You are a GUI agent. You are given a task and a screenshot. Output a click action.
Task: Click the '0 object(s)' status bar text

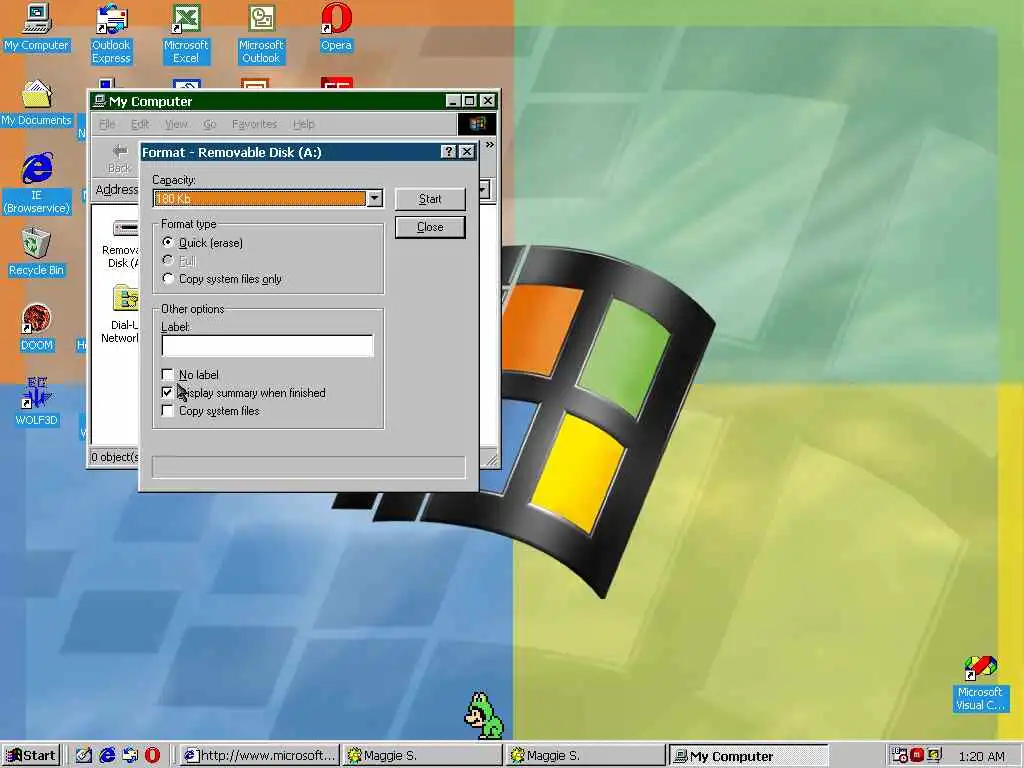[x=114, y=456]
